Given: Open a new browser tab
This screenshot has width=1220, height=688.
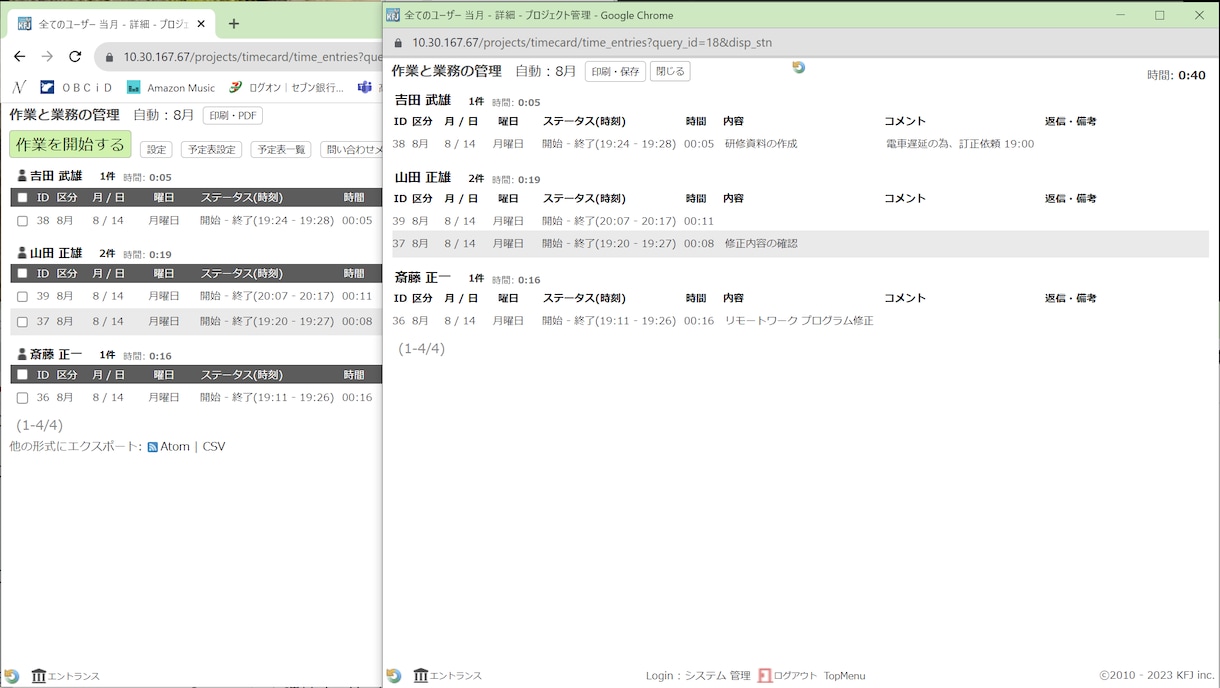Looking at the screenshot, I should [234, 24].
